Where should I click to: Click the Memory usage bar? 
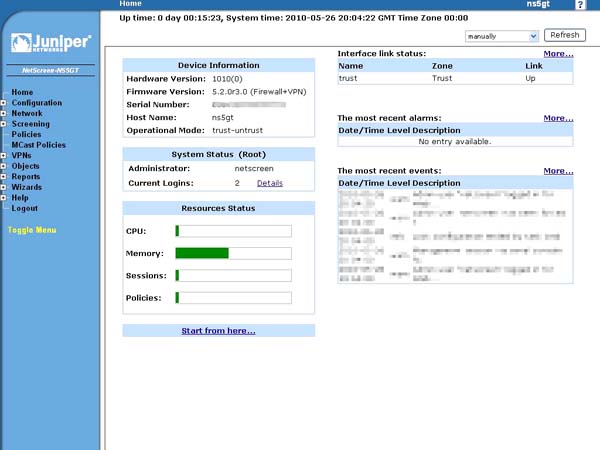(x=233, y=253)
